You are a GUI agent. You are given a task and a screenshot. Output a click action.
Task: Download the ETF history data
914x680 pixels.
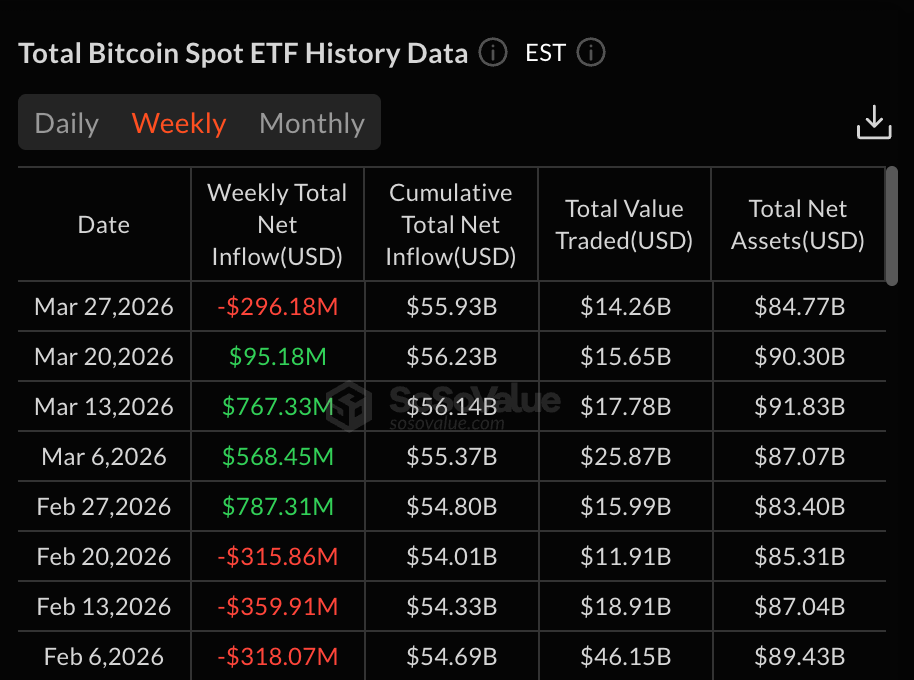[x=874, y=122]
